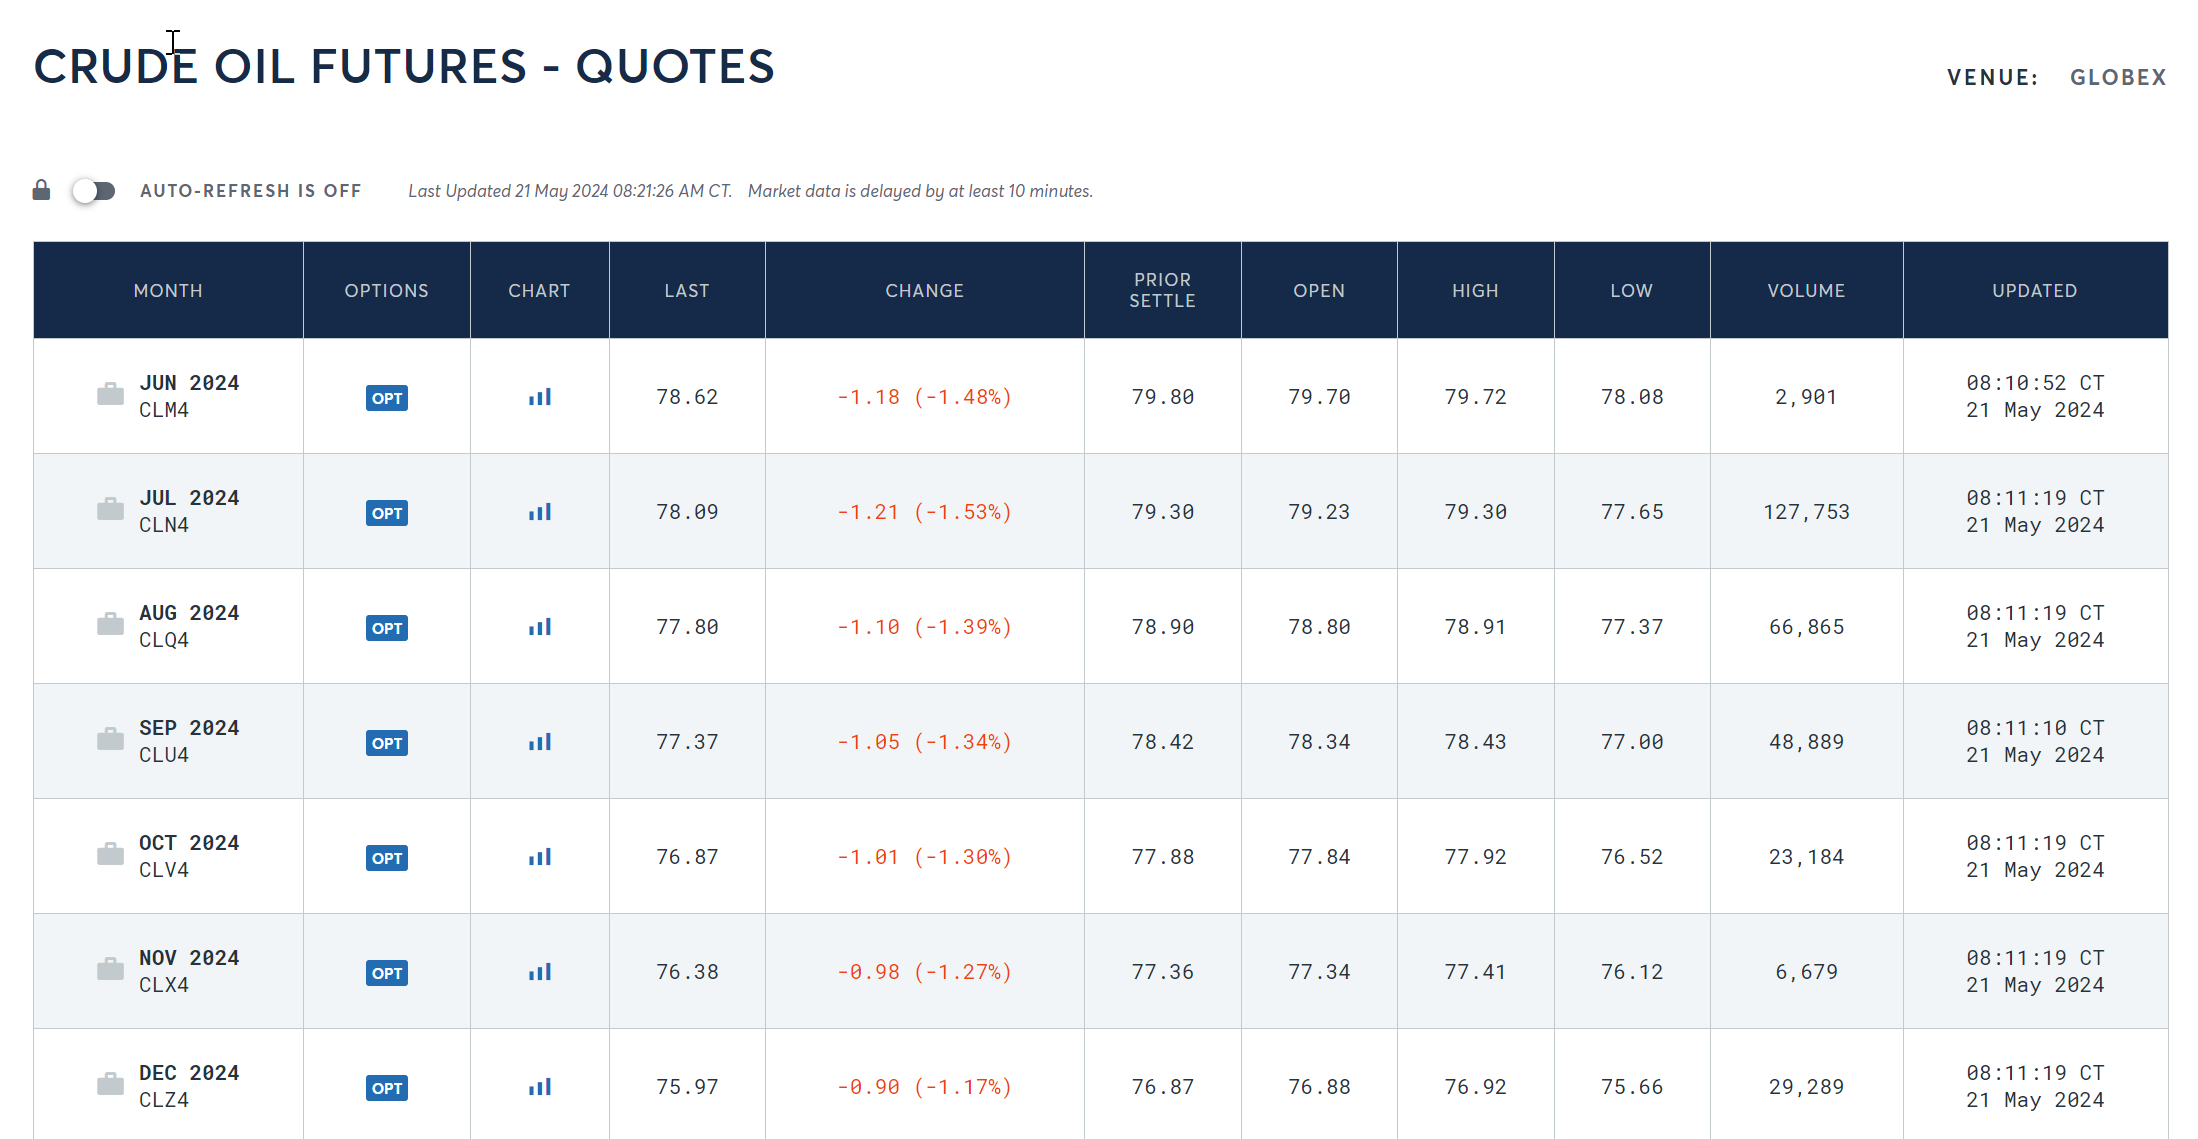
Task: Open the chart for DEC 2024
Action: [x=540, y=1087]
